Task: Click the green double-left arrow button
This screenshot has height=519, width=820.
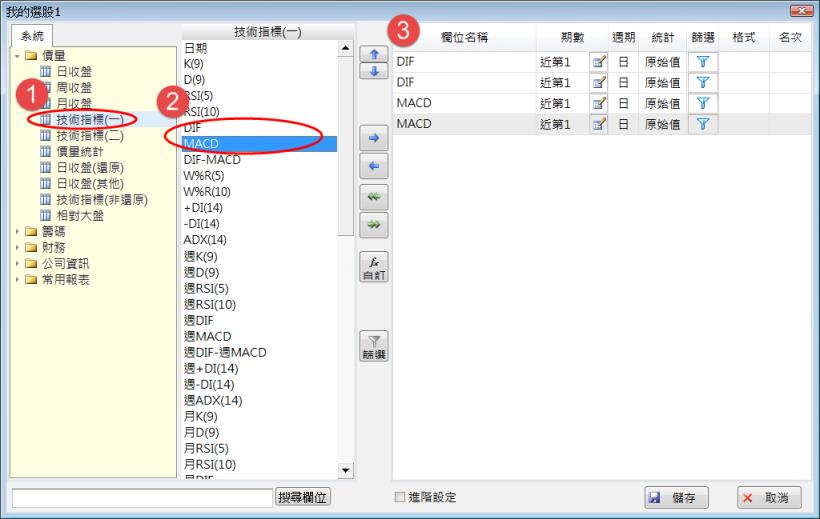Action: point(373,198)
